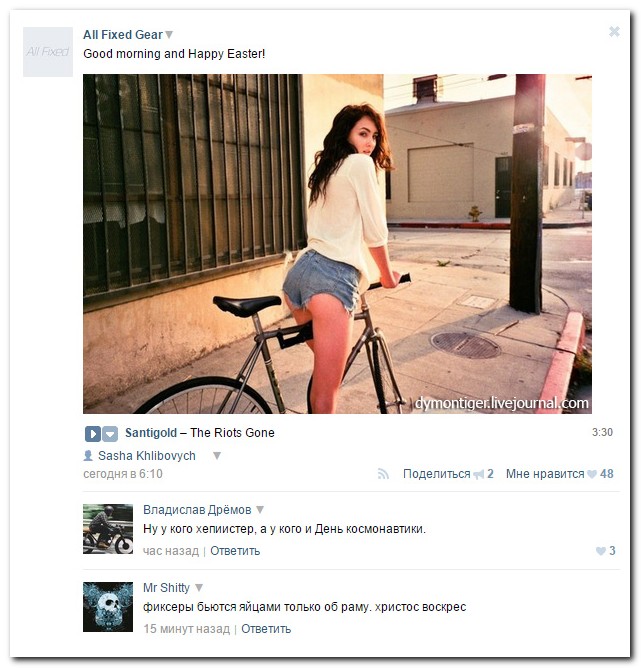The height and width of the screenshot is (668, 641).
Task: Reply to Владислав Дрёмов's comment via Ответить
Action: click(x=235, y=551)
